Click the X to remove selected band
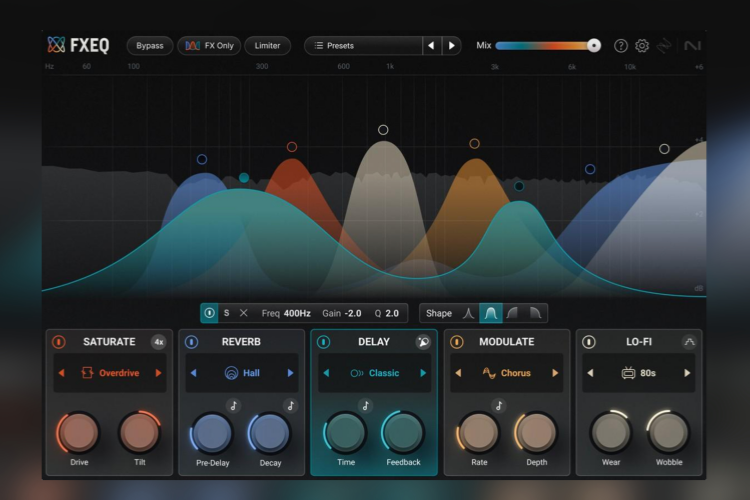750x500 pixels. tap(243, 313)
